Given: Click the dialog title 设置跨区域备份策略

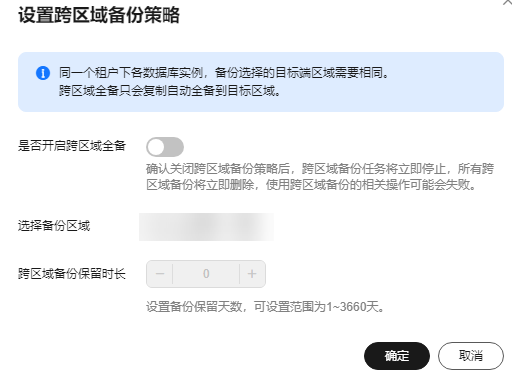Looking at the screenshot, I should pos(99,15).
